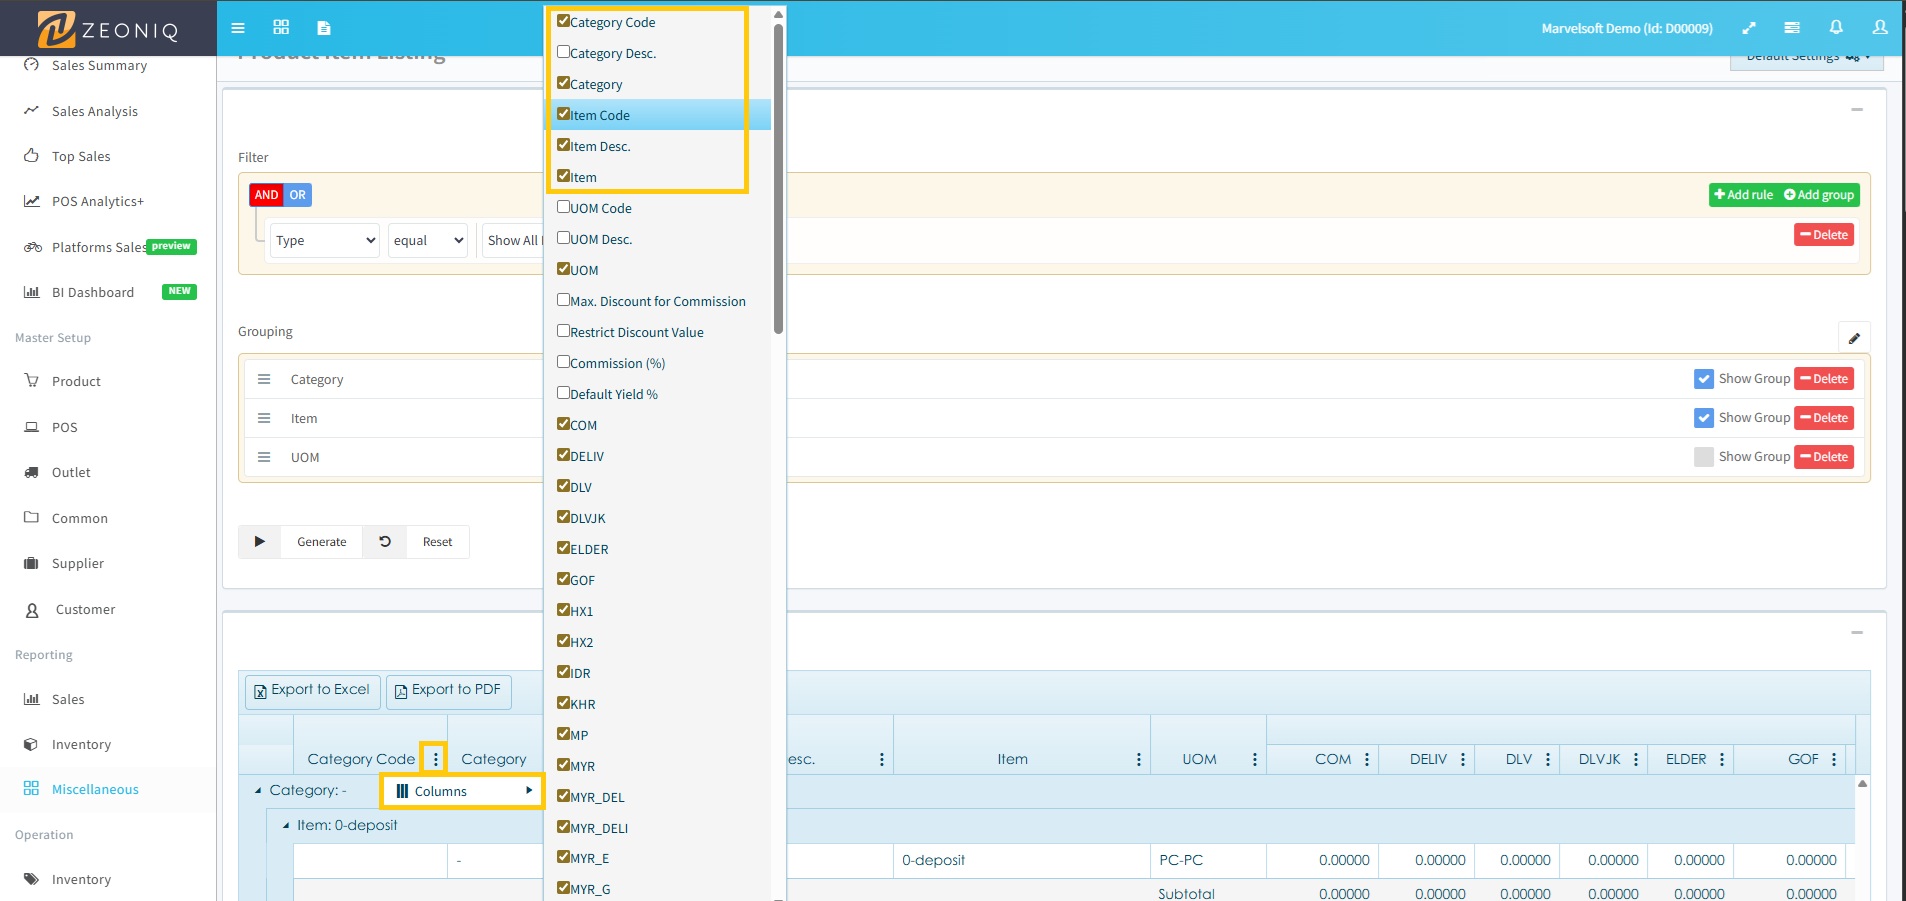The width and height of the screenshot is (1906, 901).
Task: Toggle fullscreen with the expand-arrows icon
Action: [1749, 28]
